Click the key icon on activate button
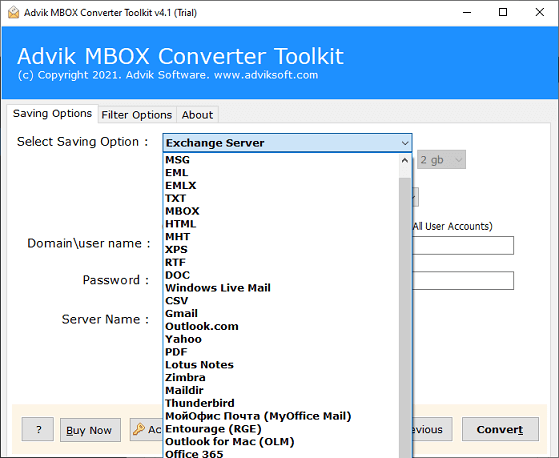 (139, 429)
